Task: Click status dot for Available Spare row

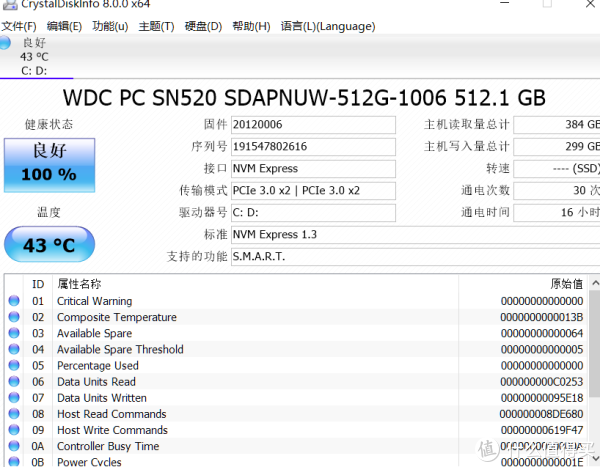Action: pyautogui.click(x=14, y=333)
